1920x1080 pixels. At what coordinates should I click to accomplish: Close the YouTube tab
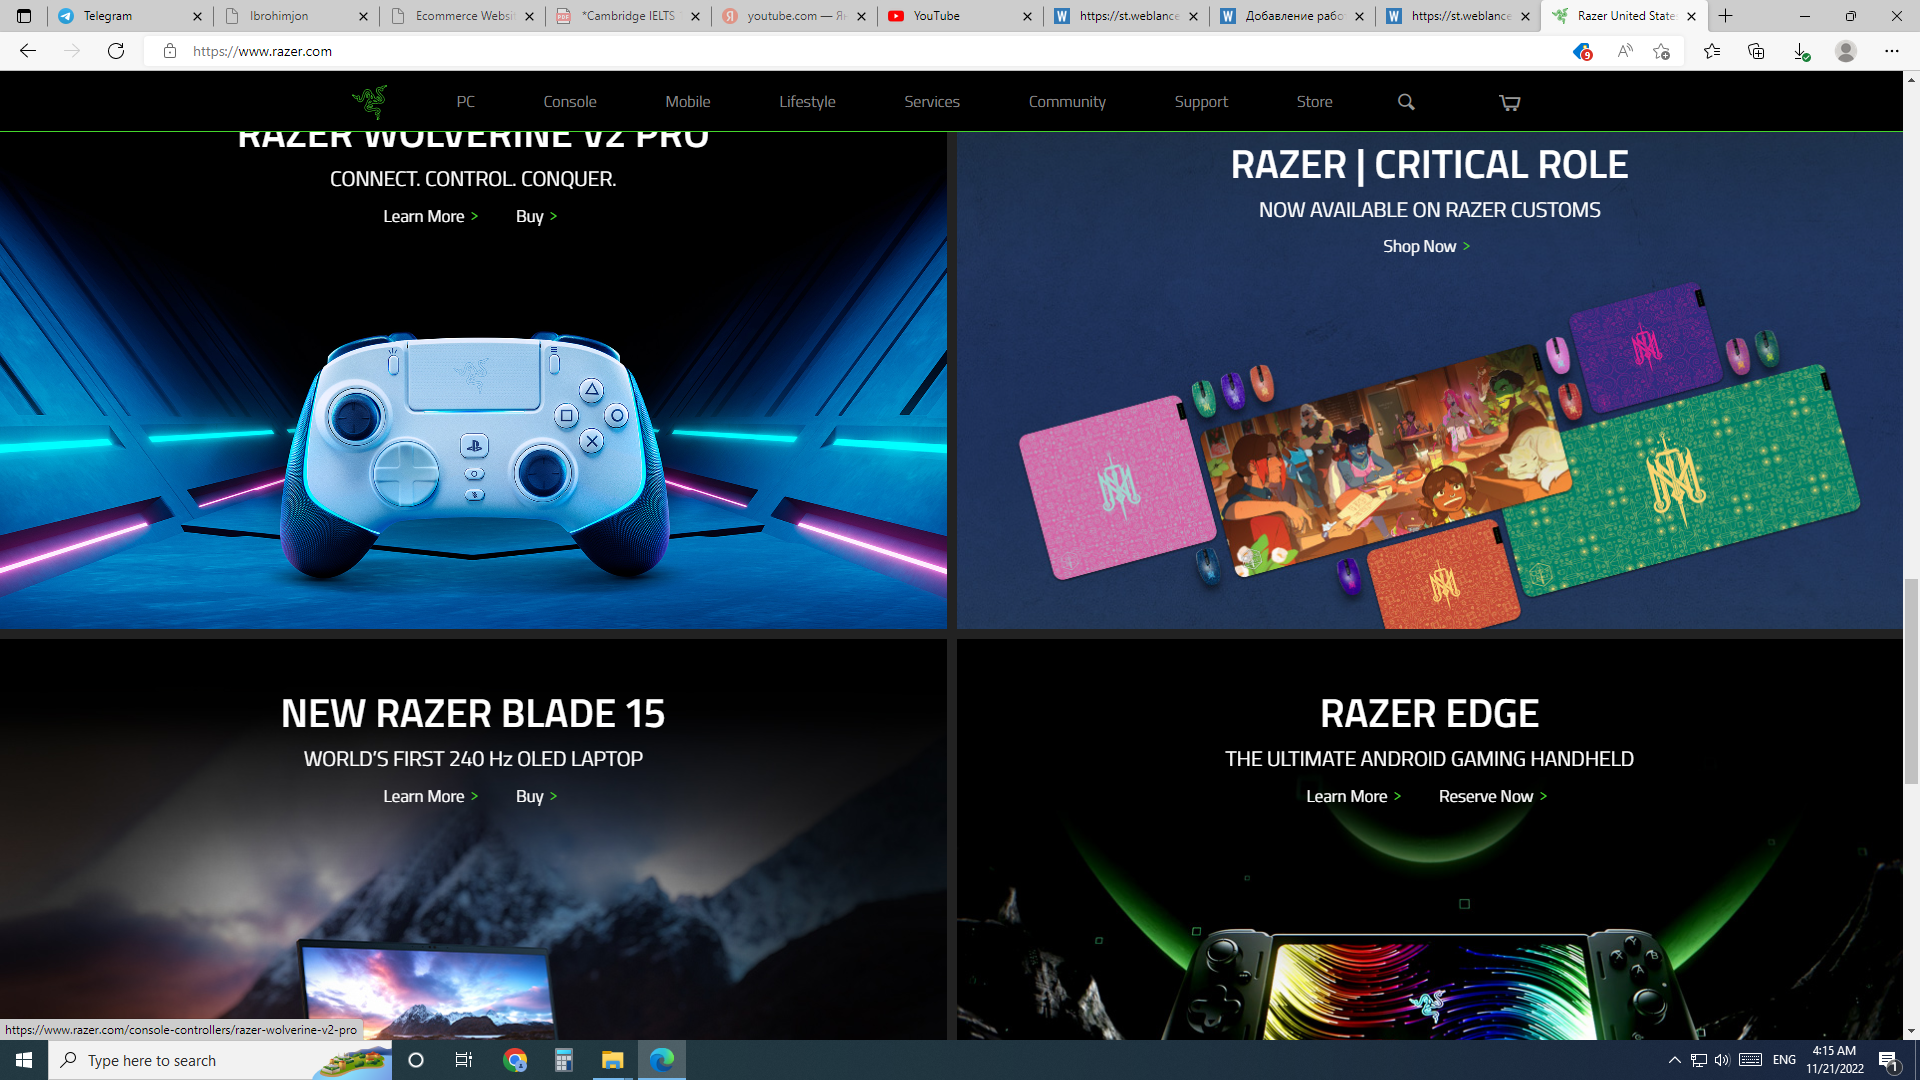tap(1027, 16)
